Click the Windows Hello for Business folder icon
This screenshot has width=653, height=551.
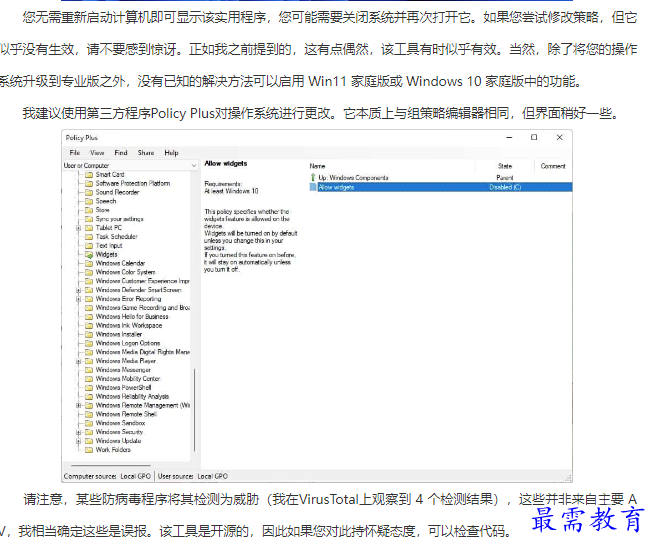pos(89,317)
